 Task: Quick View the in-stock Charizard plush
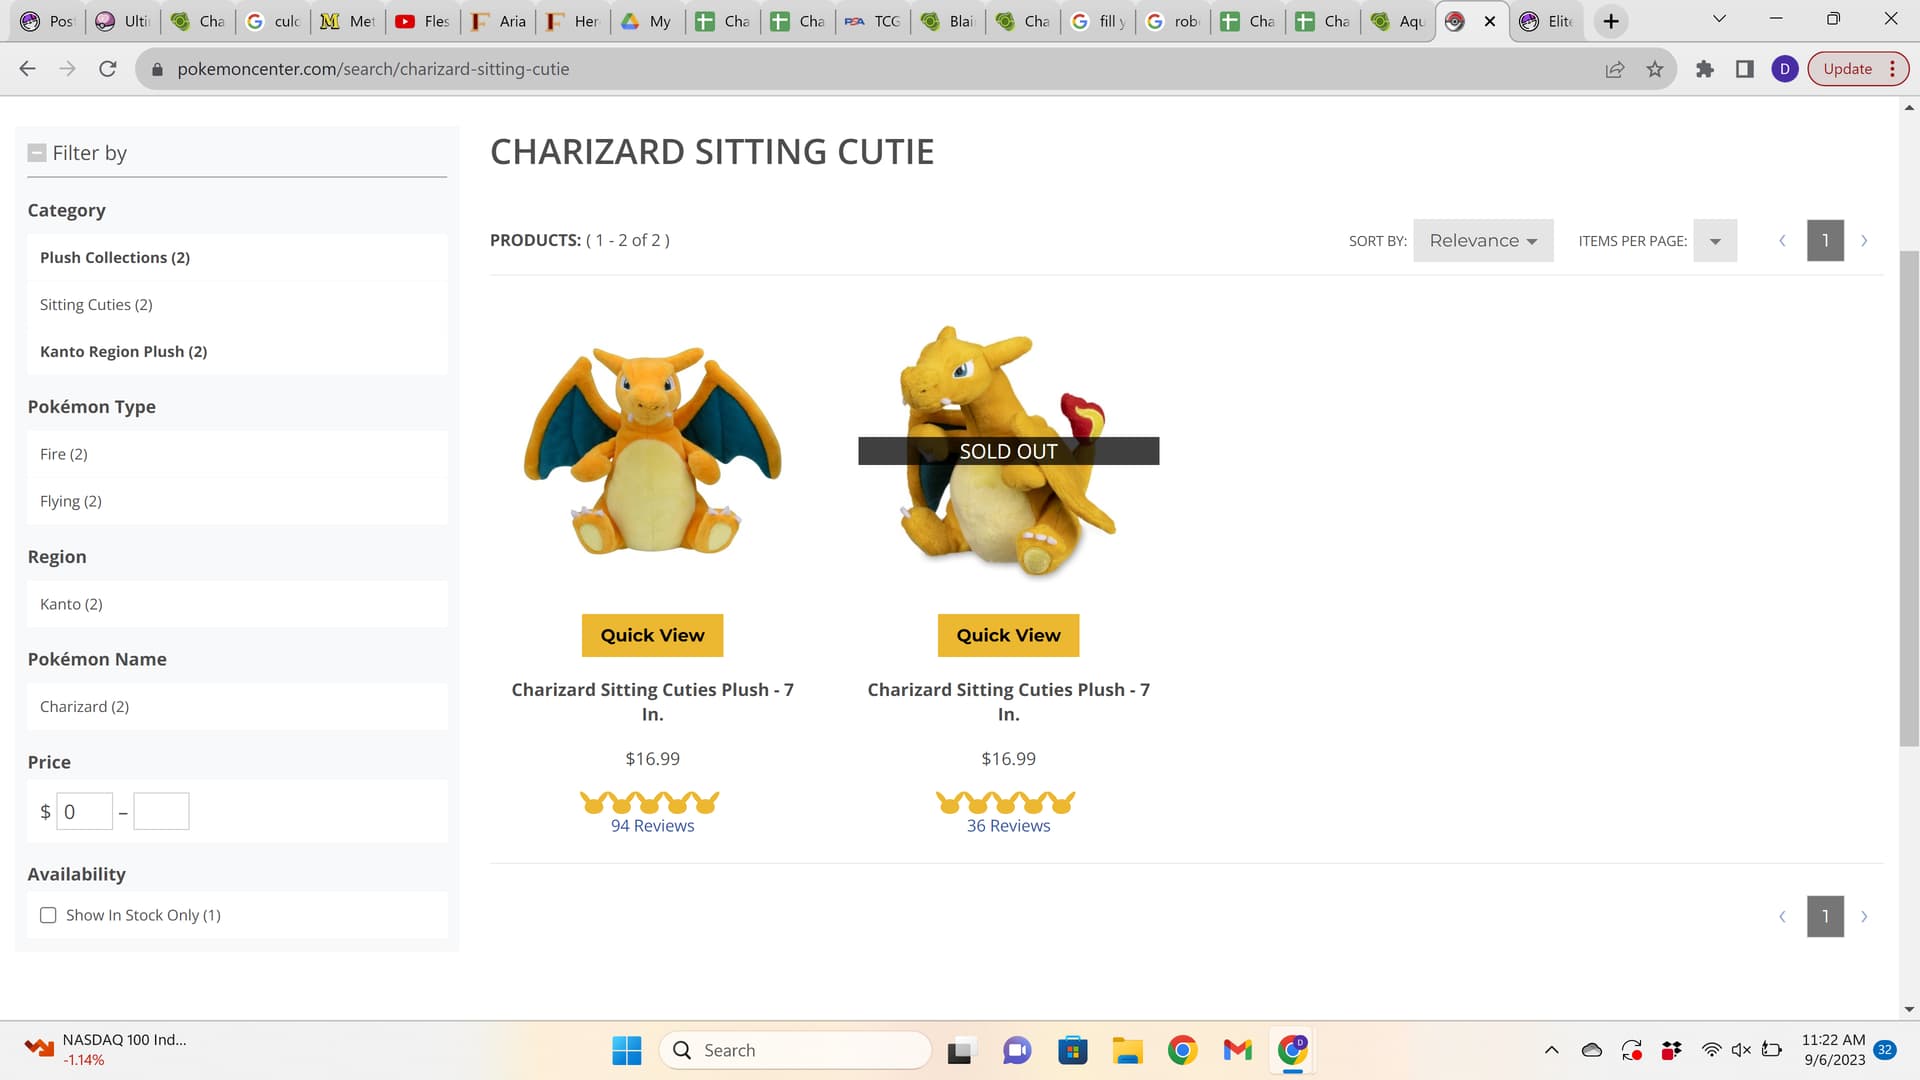(x=652, y=635)
